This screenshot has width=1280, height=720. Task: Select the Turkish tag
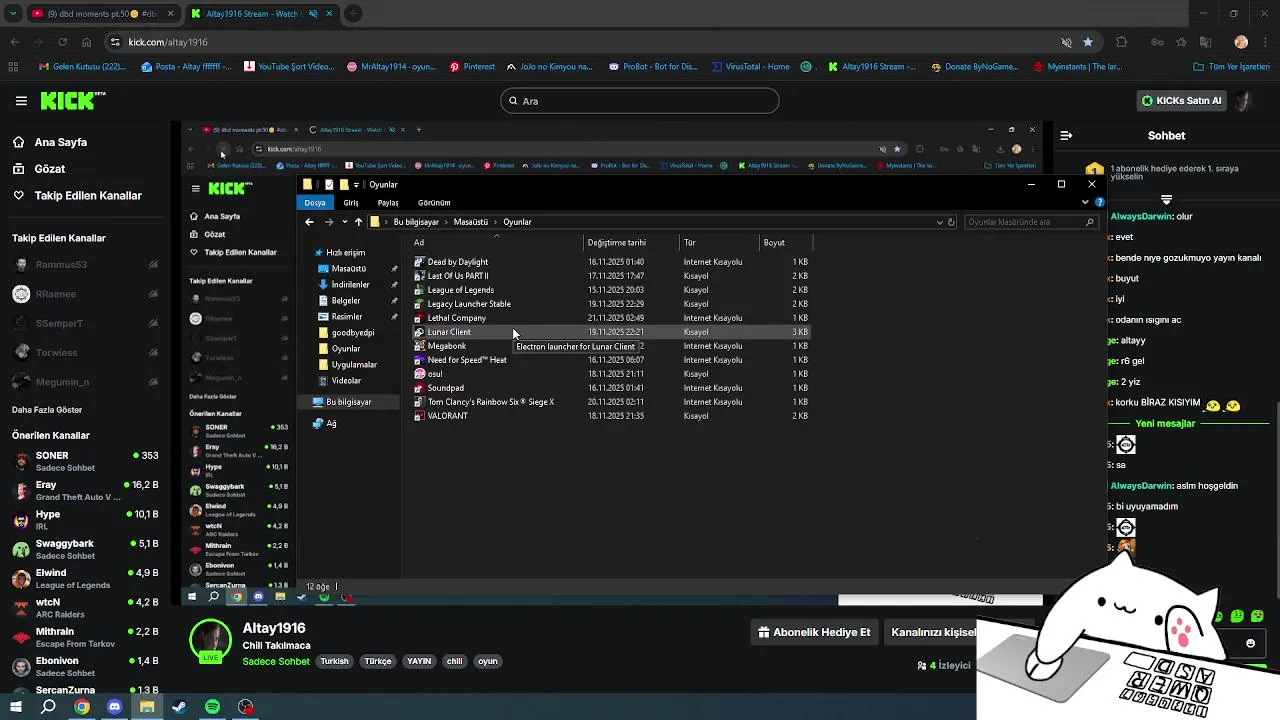click(334, 661)
